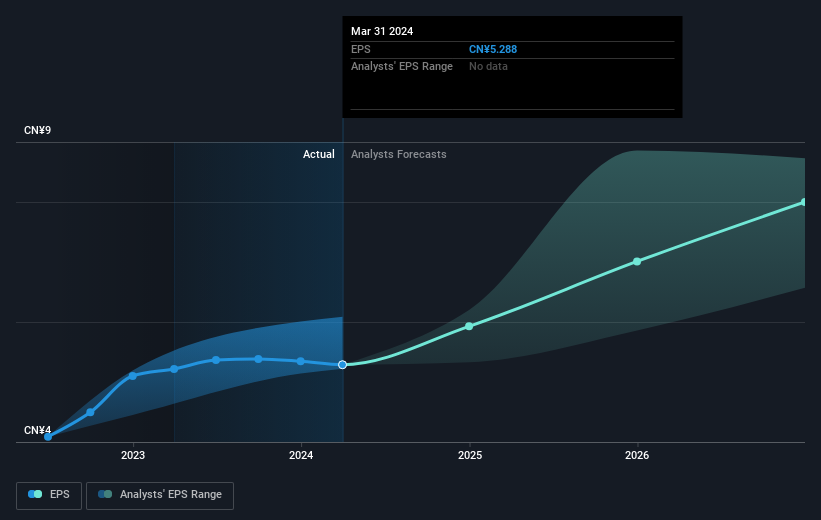Click the CN¥4 y-axis label
Viewport: 821px width, 520px height.
38,430
